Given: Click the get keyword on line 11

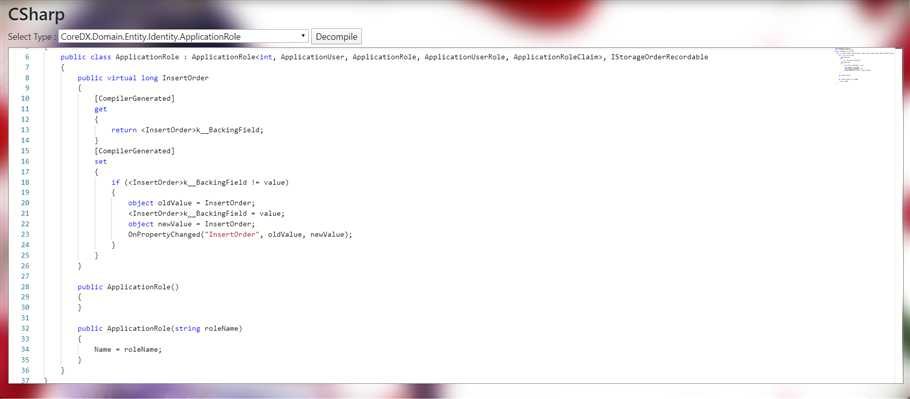Looking at the screenshot, I should point(101,109).
